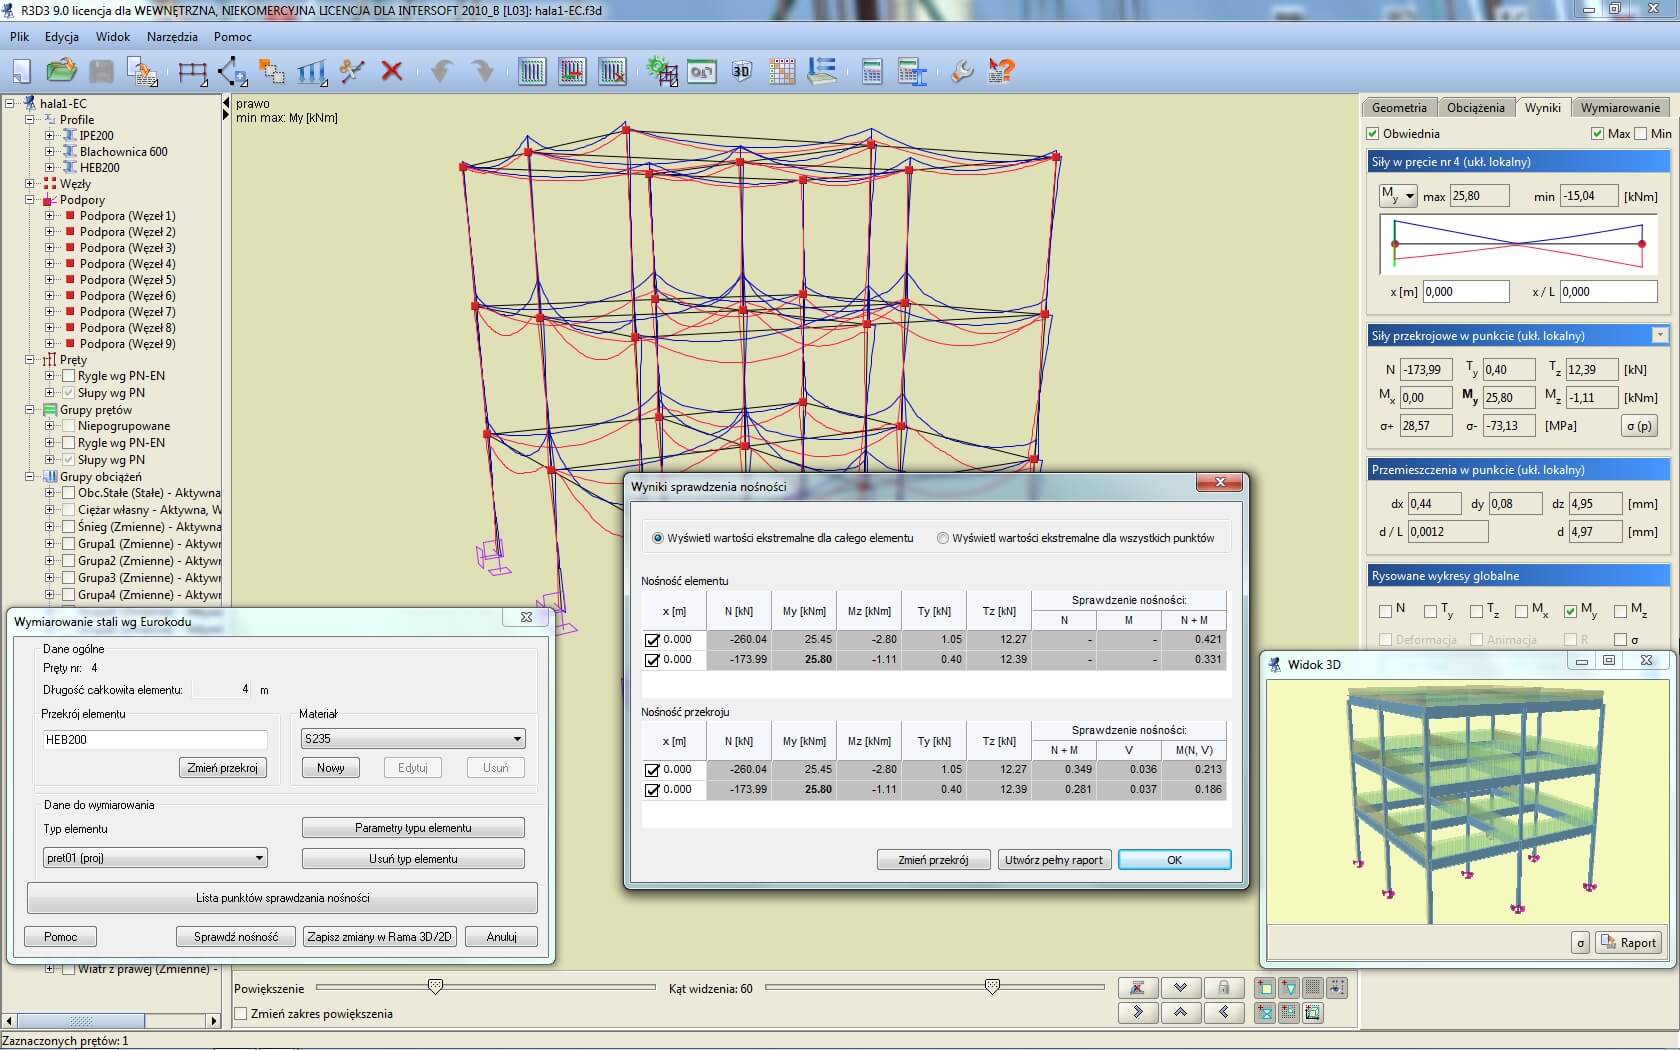Rotate view with the down chevron button
Image resolution: width=1680 pixels, height=1050 pixels.
click(x=1181, y=987)
